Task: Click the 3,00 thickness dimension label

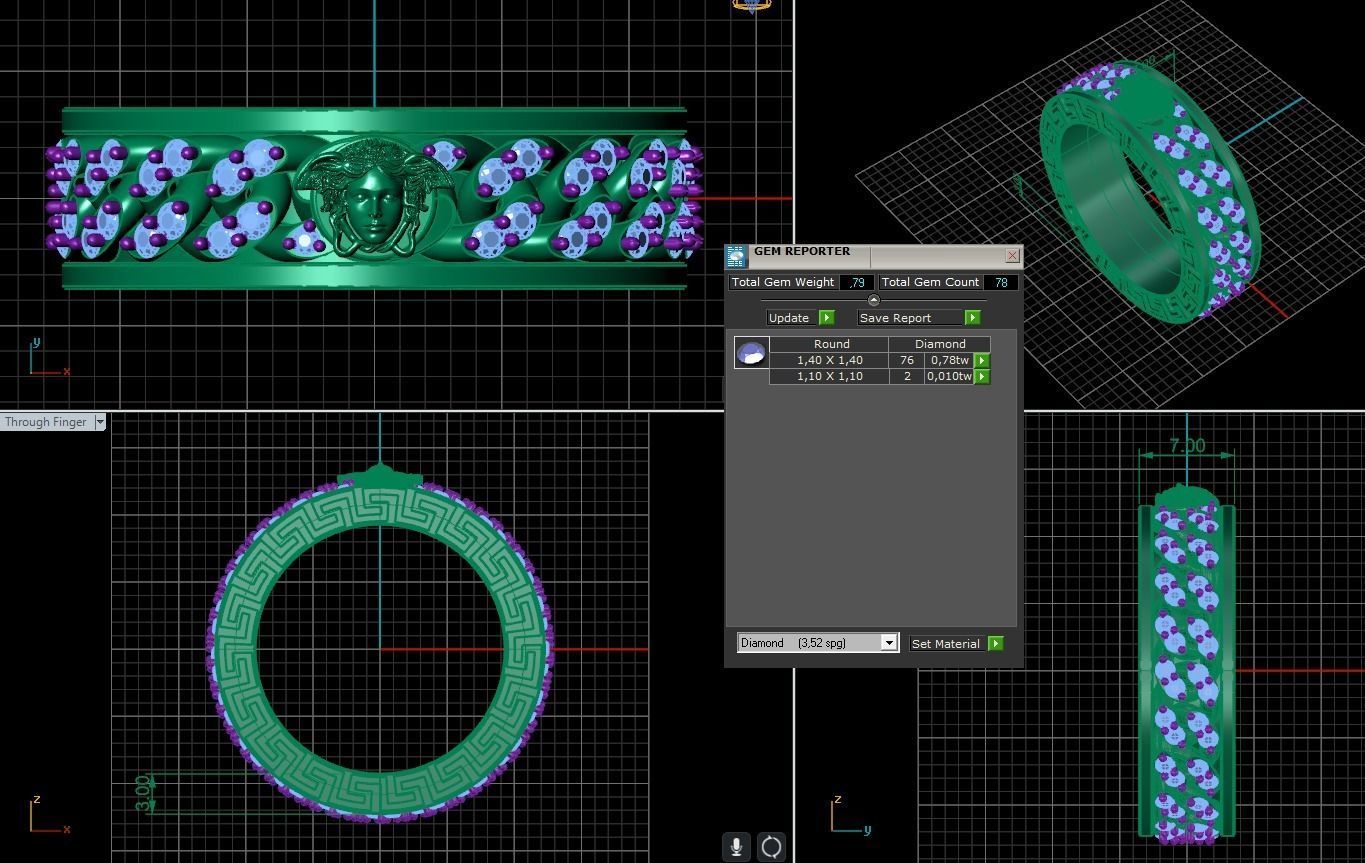Action: 143,793
